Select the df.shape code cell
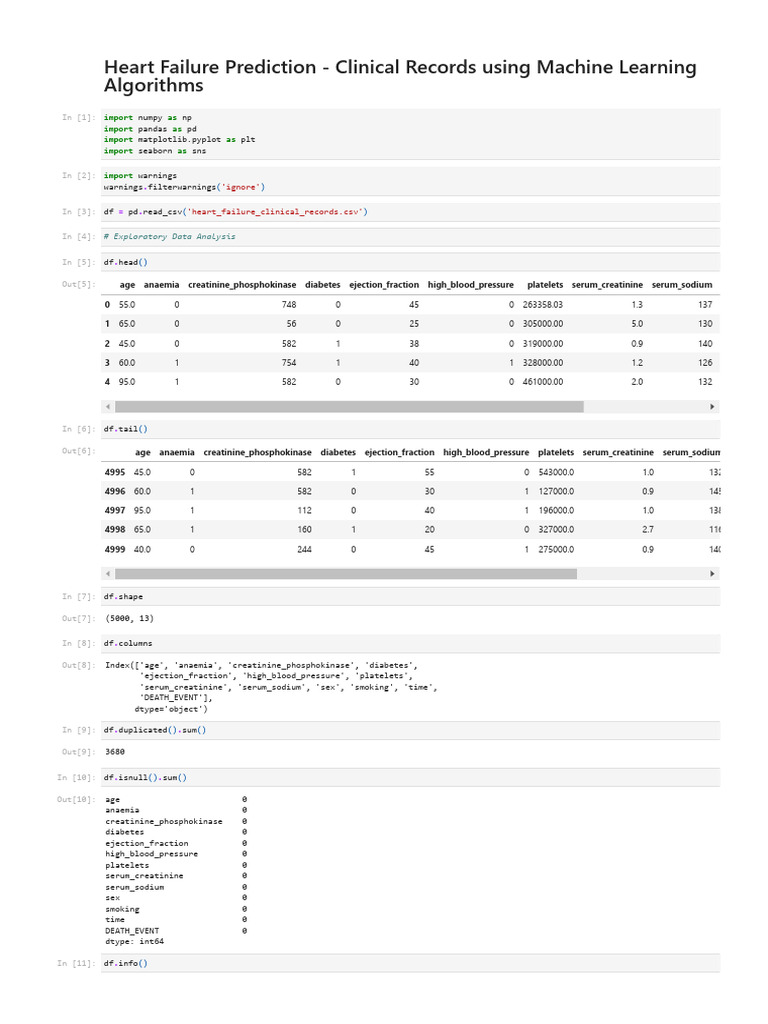The height and width of the screenshot is (1024, 768). click(x=411, y=597)
